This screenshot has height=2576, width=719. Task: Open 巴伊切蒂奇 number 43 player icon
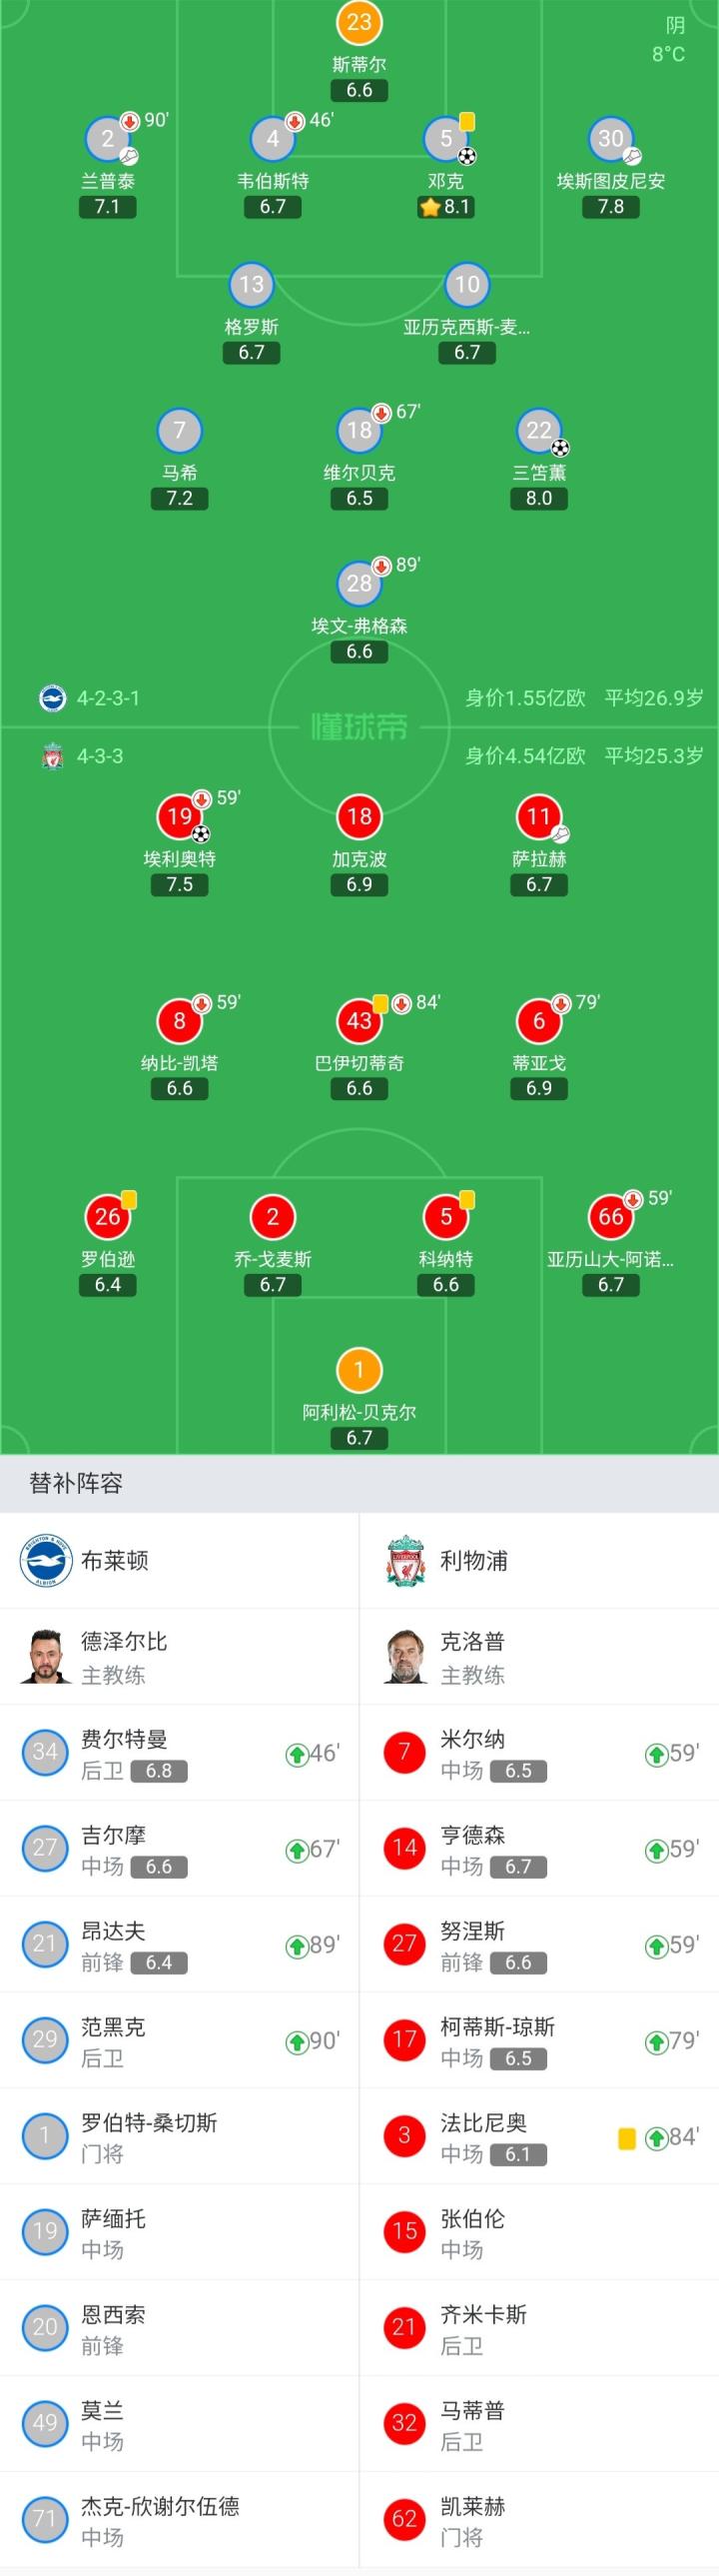pos(359,1021)
